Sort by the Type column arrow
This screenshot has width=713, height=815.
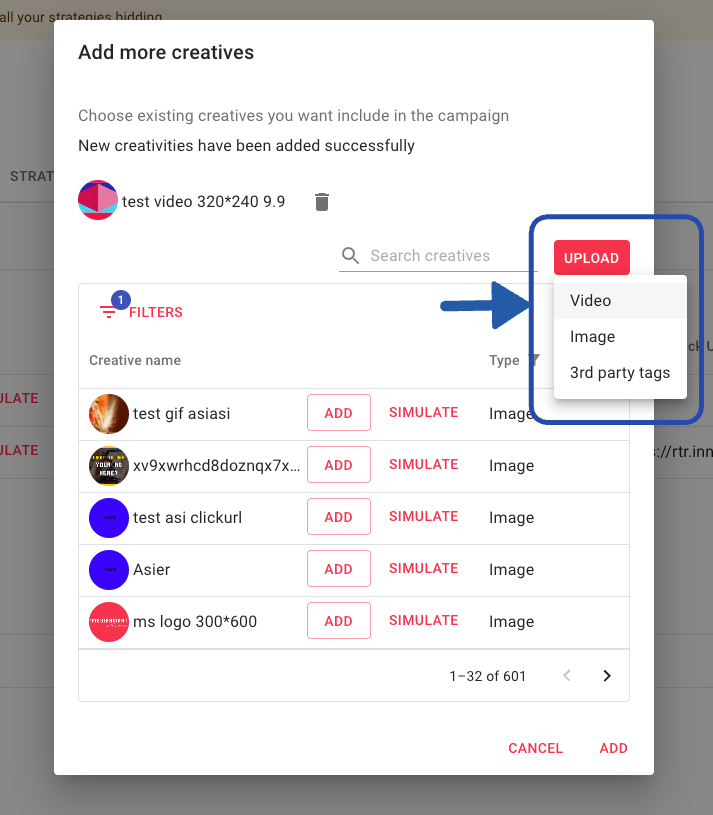[533, 360]
